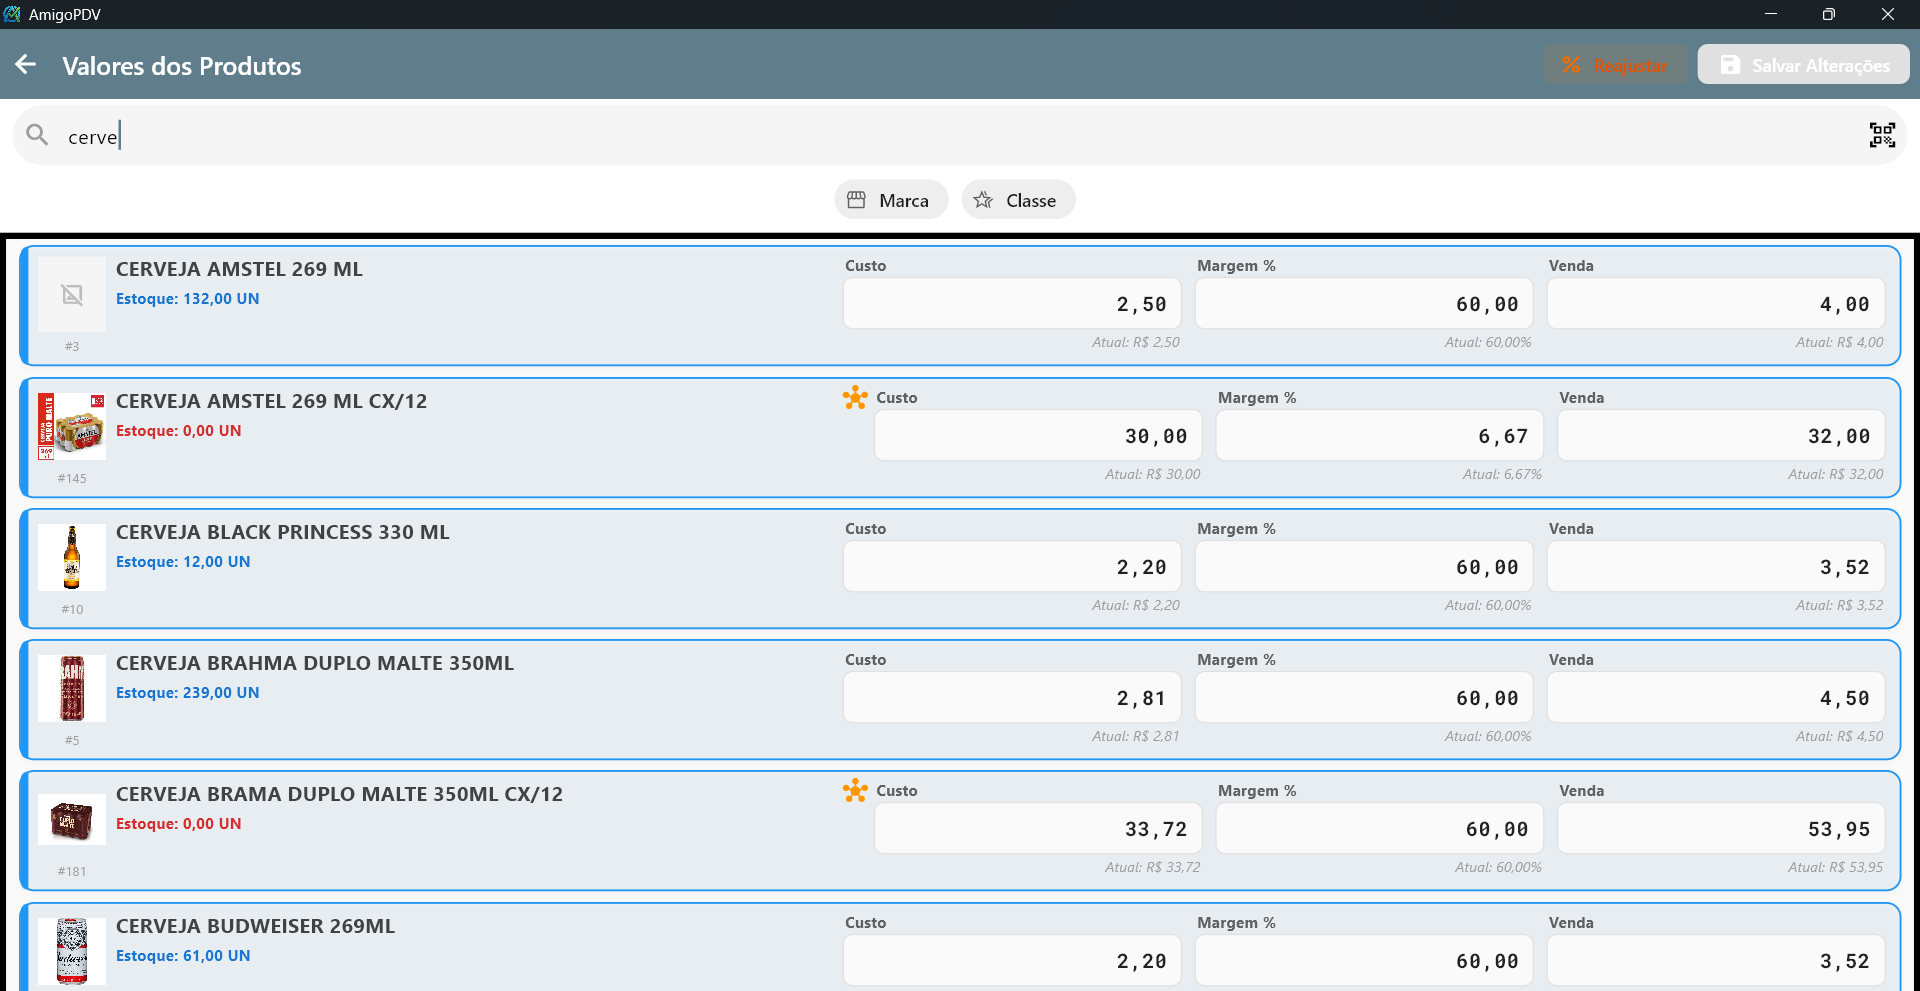Edit Margem % field for Black Princess 330 ML

(1364, 567)
